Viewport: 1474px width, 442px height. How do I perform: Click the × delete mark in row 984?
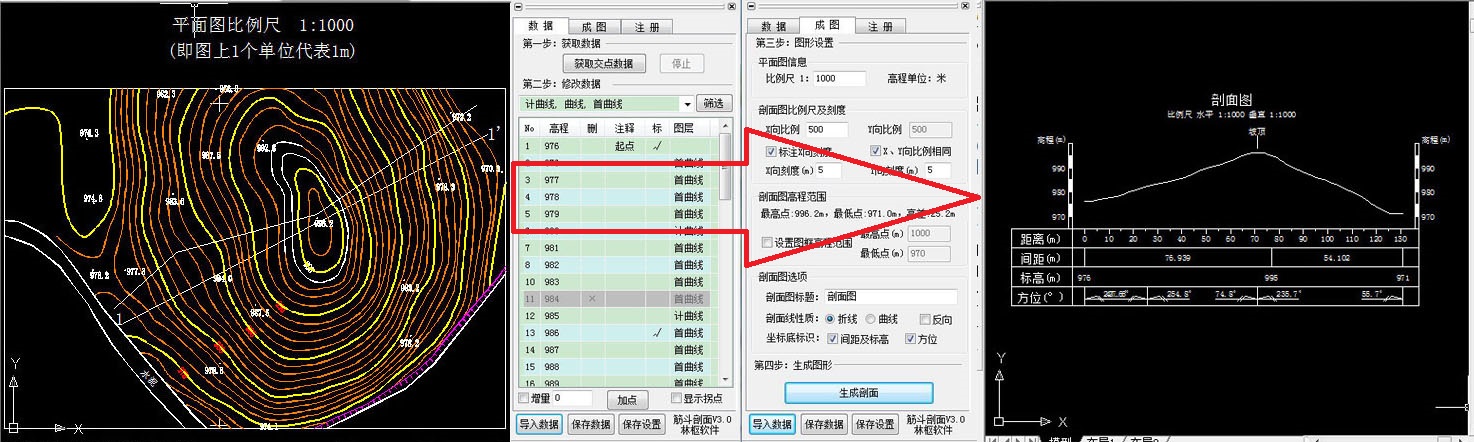pos(592,299)
